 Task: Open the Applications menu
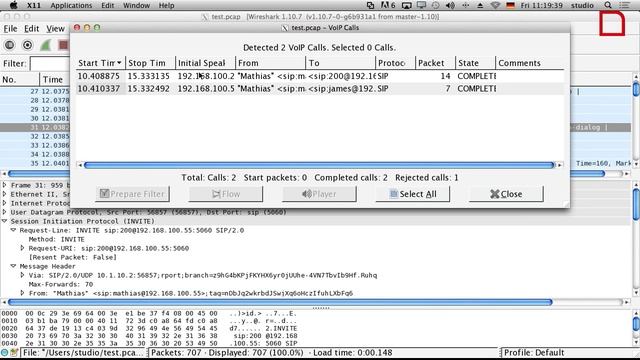(x=71, y=5)
